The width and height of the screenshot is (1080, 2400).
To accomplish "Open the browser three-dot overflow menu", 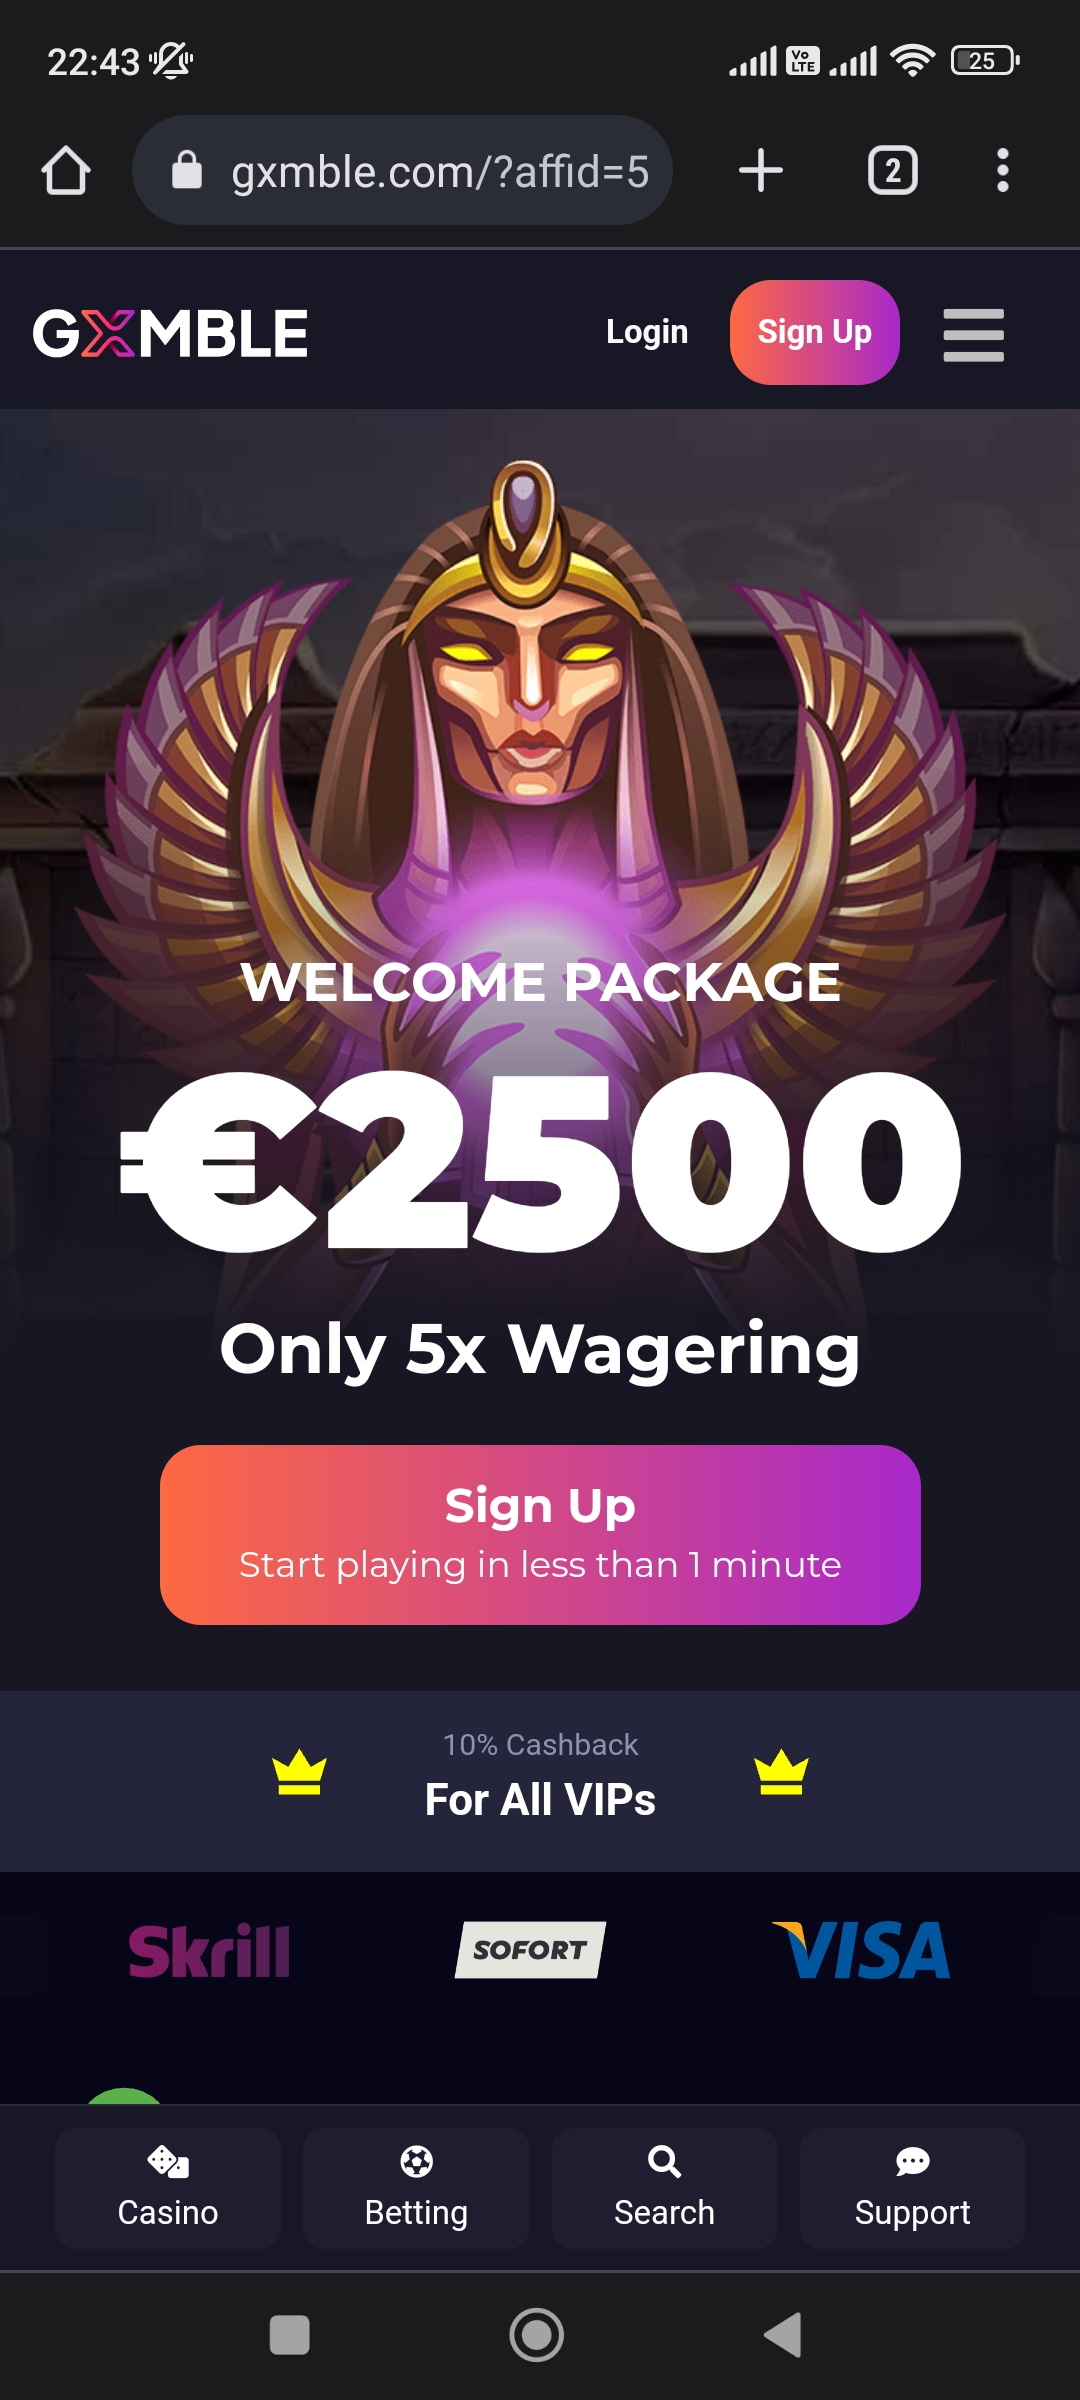I will coord(1002,170).
